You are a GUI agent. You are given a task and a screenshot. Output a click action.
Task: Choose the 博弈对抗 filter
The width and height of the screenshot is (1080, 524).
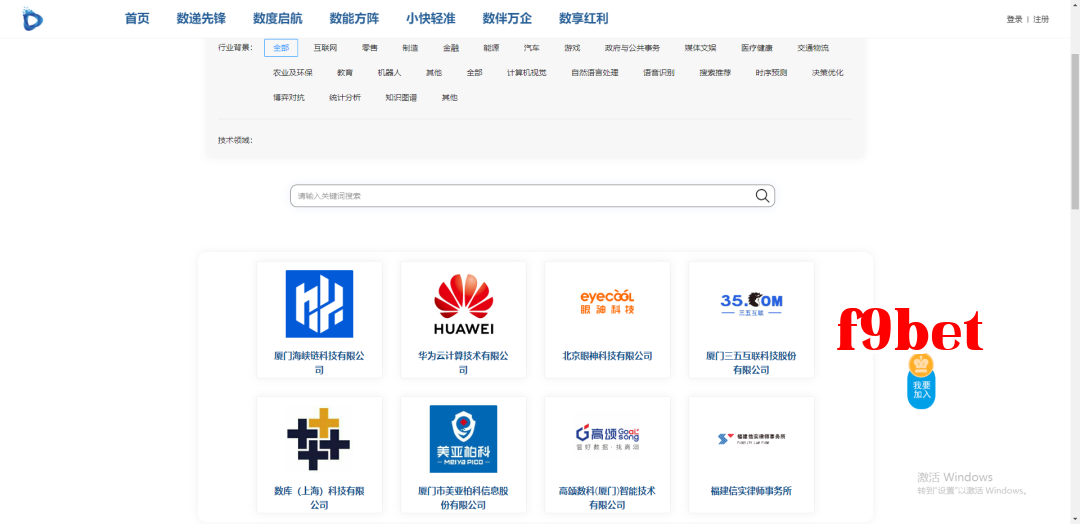click(289, 97)
